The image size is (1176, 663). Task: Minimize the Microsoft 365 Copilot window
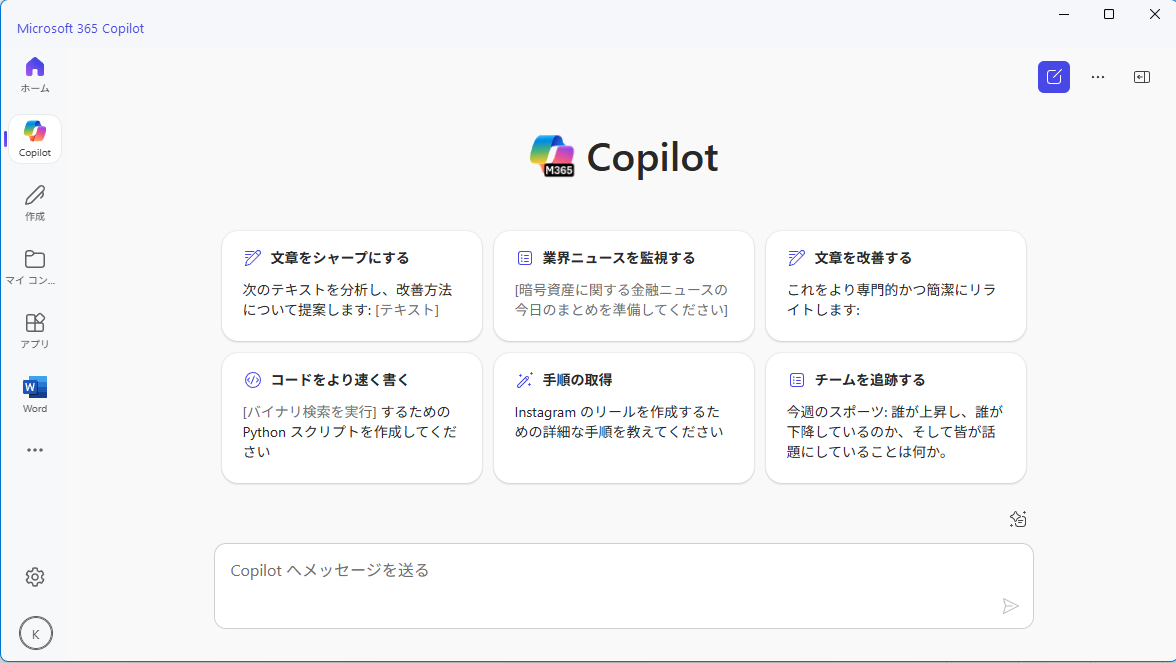1064,14
